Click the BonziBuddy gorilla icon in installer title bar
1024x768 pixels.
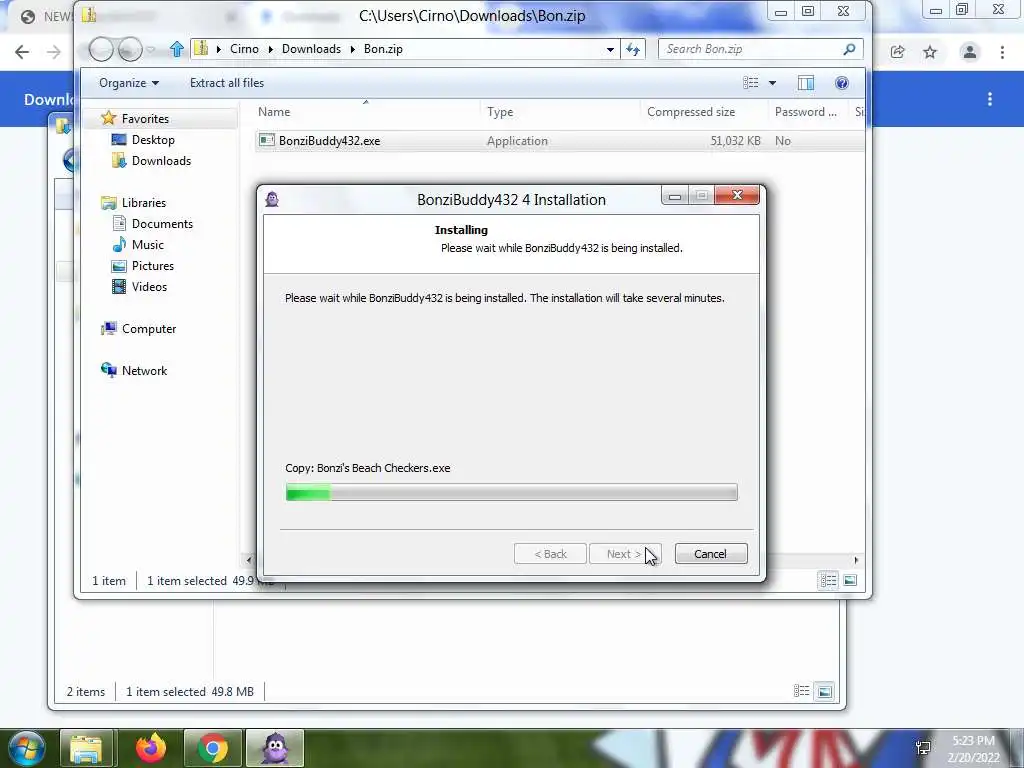272,199
